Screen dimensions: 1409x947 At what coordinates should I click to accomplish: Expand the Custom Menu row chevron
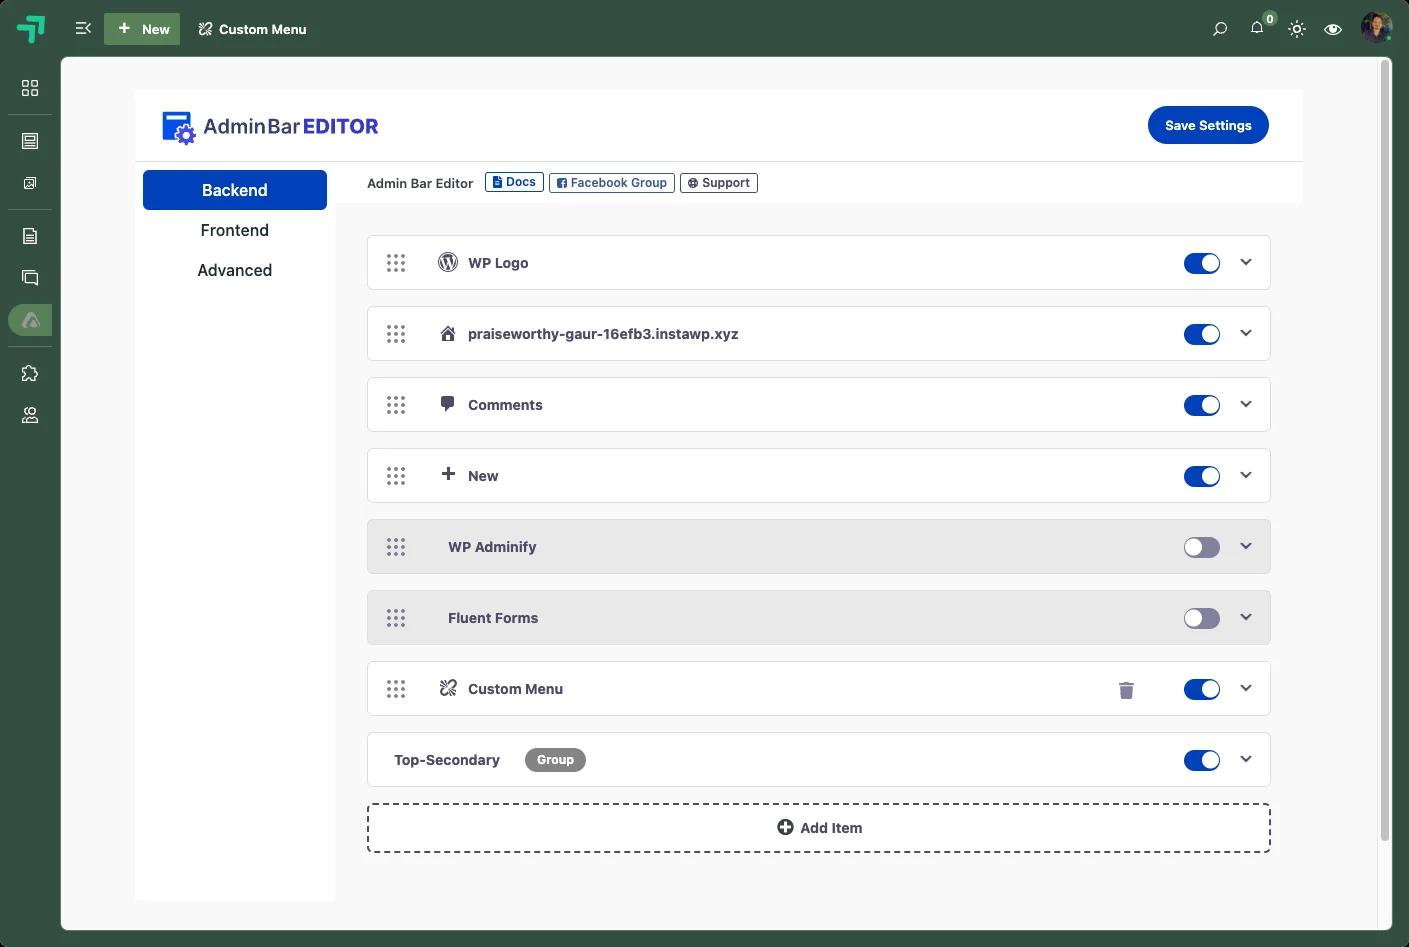click(x=1246, y=688)
